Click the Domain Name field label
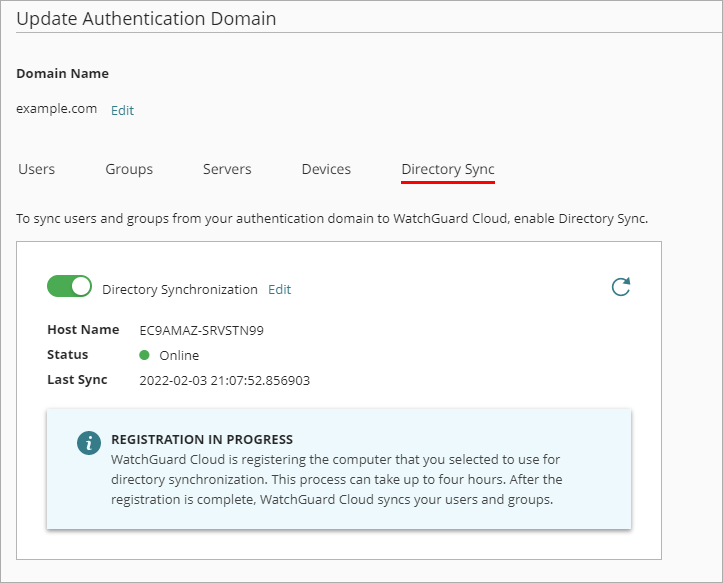Image resolution: width=723 pixels, height=583 pixels. tap(63, 73)
